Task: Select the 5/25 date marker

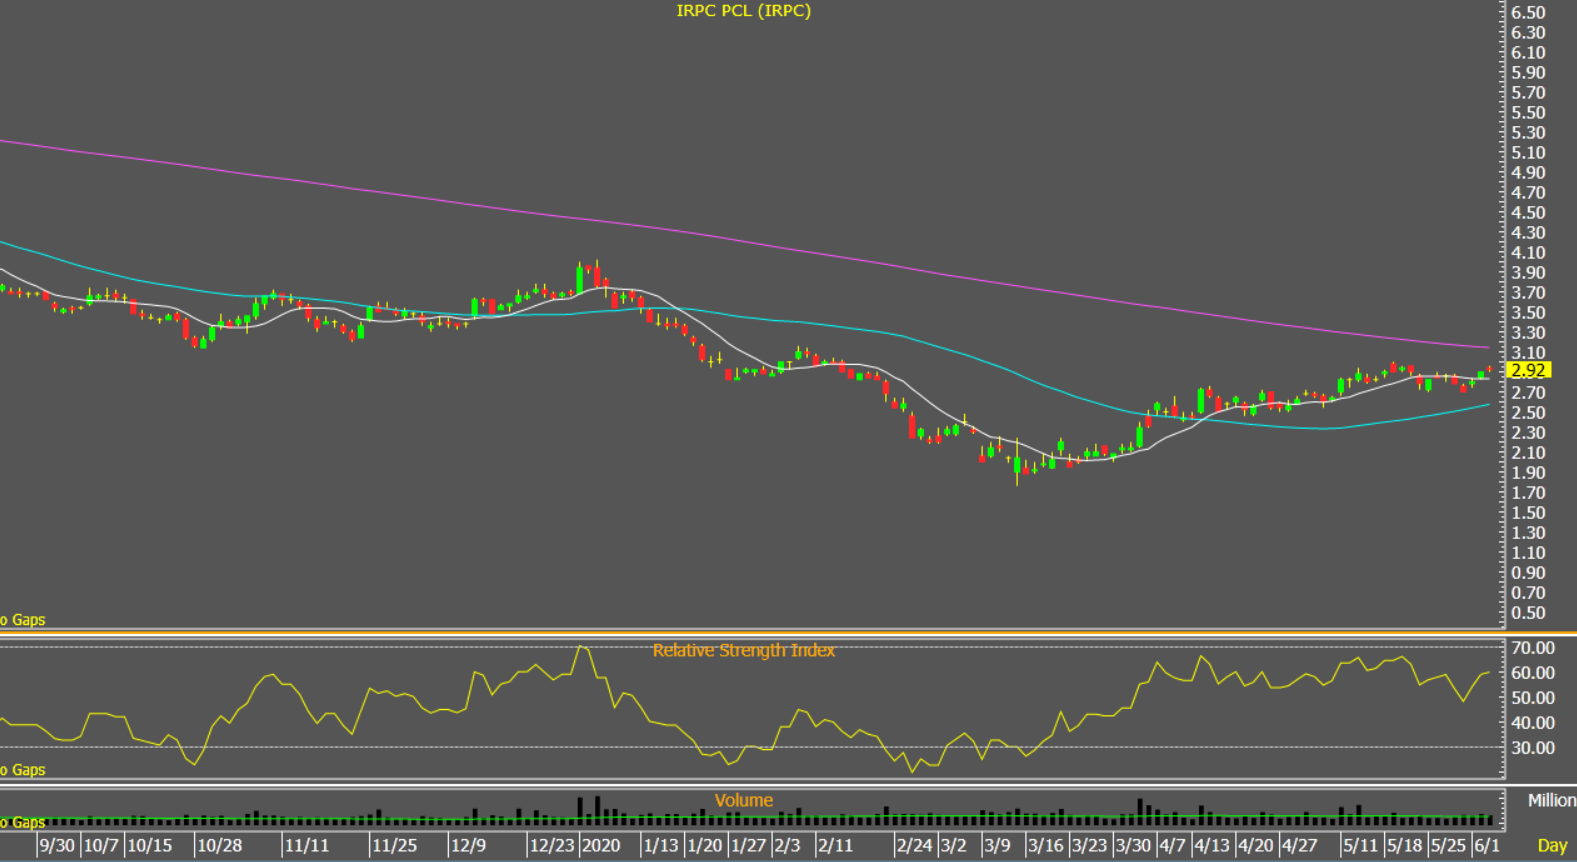Action: point(1448,846)
